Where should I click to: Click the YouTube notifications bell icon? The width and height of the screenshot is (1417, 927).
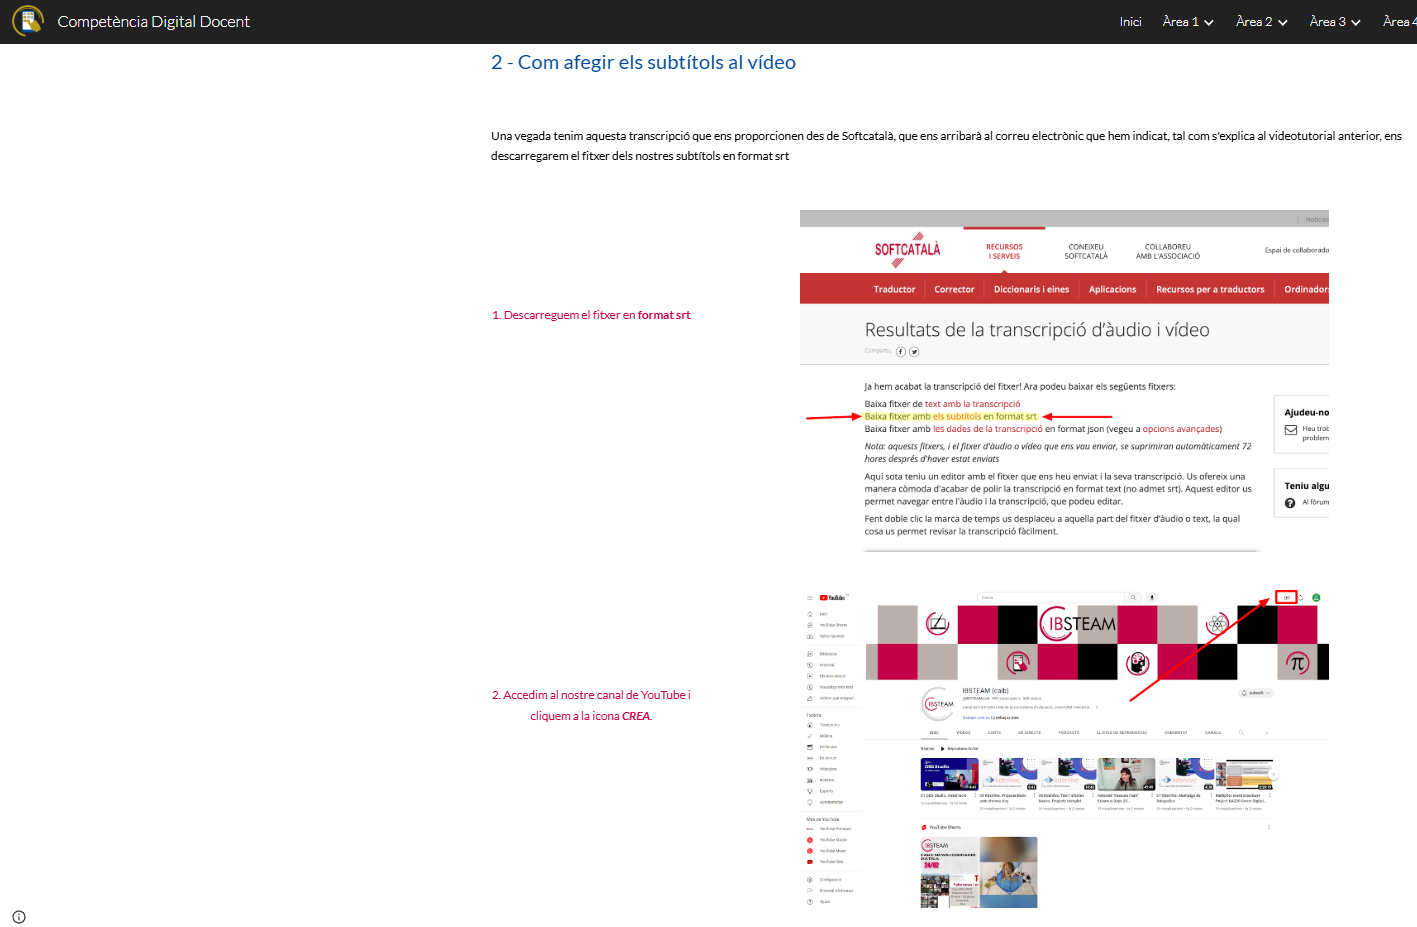[x=1301, y=597]
